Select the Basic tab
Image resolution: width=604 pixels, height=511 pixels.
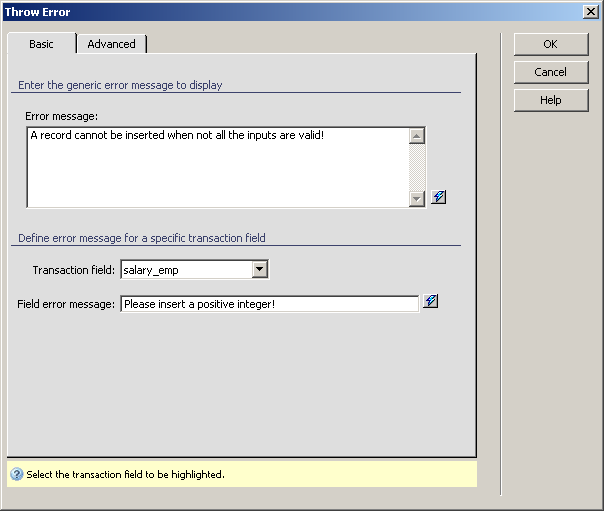coord(41,44)
